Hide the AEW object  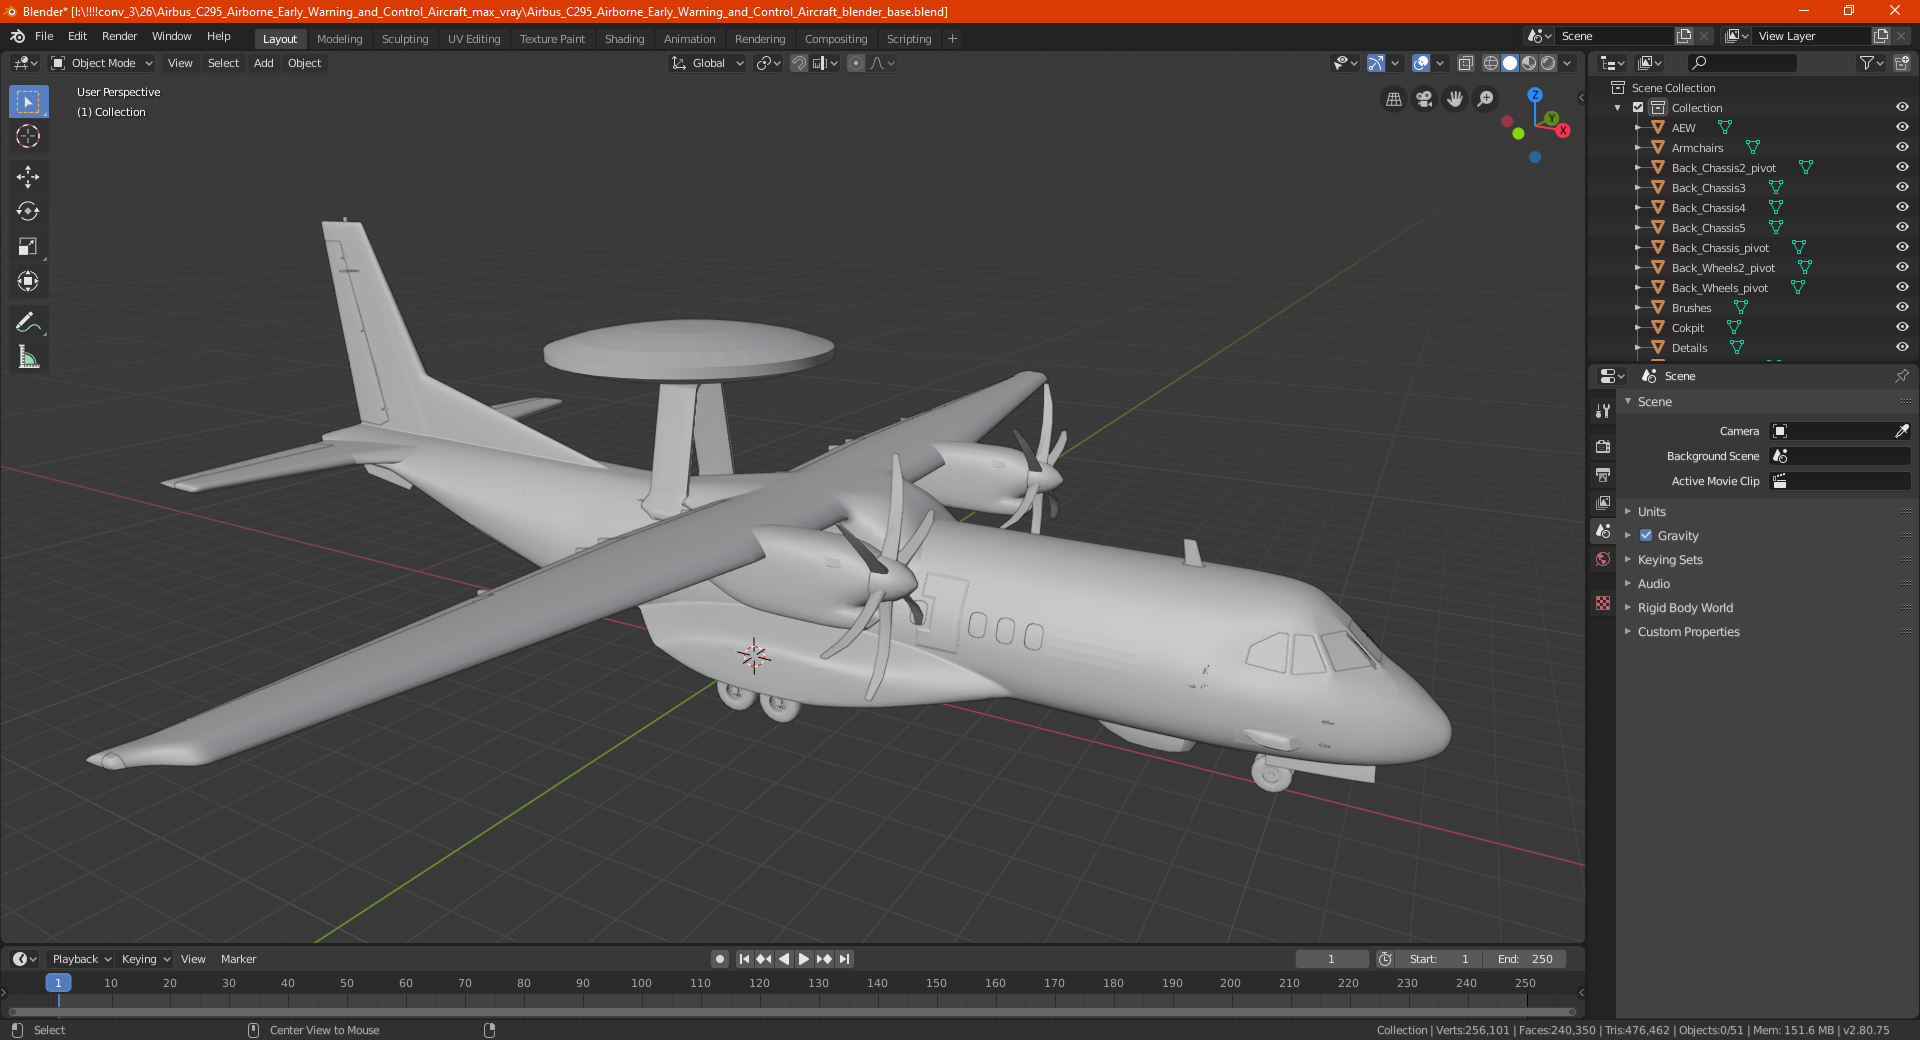point(1902,127)
